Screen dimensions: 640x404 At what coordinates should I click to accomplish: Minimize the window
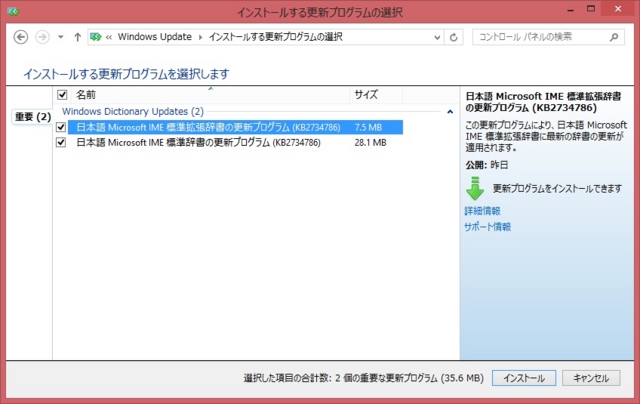[571, 10]
